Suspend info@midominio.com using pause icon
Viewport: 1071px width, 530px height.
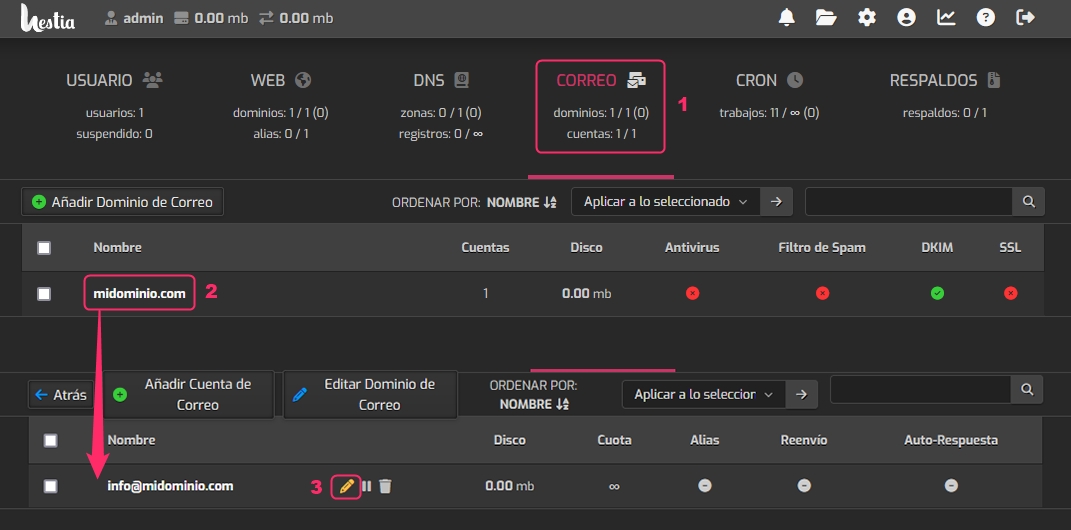pyautogui.click(x=367, y=486)
